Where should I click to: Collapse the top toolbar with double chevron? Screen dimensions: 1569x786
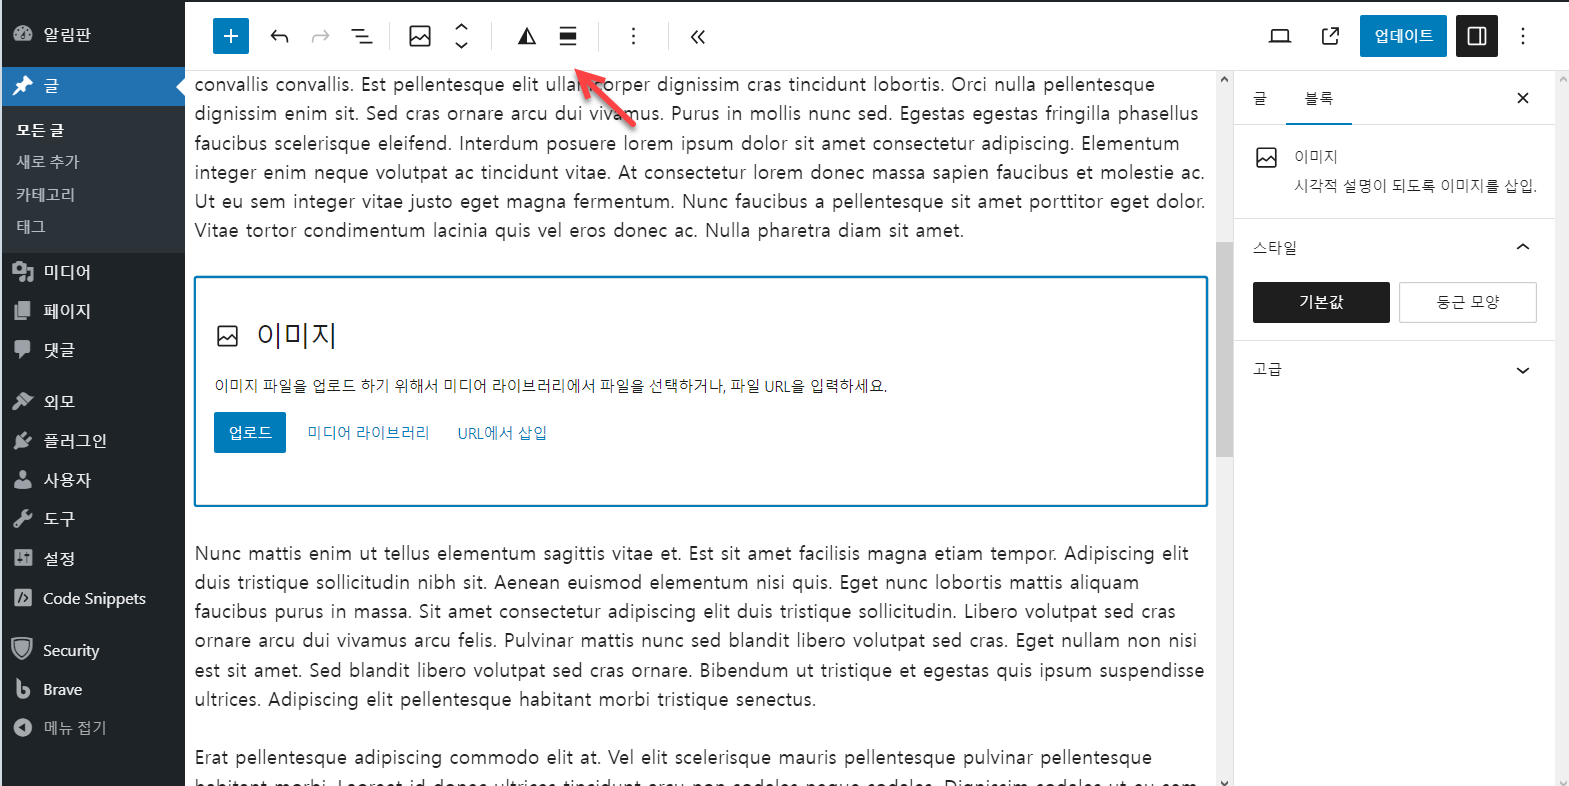[x=698, y=36]
